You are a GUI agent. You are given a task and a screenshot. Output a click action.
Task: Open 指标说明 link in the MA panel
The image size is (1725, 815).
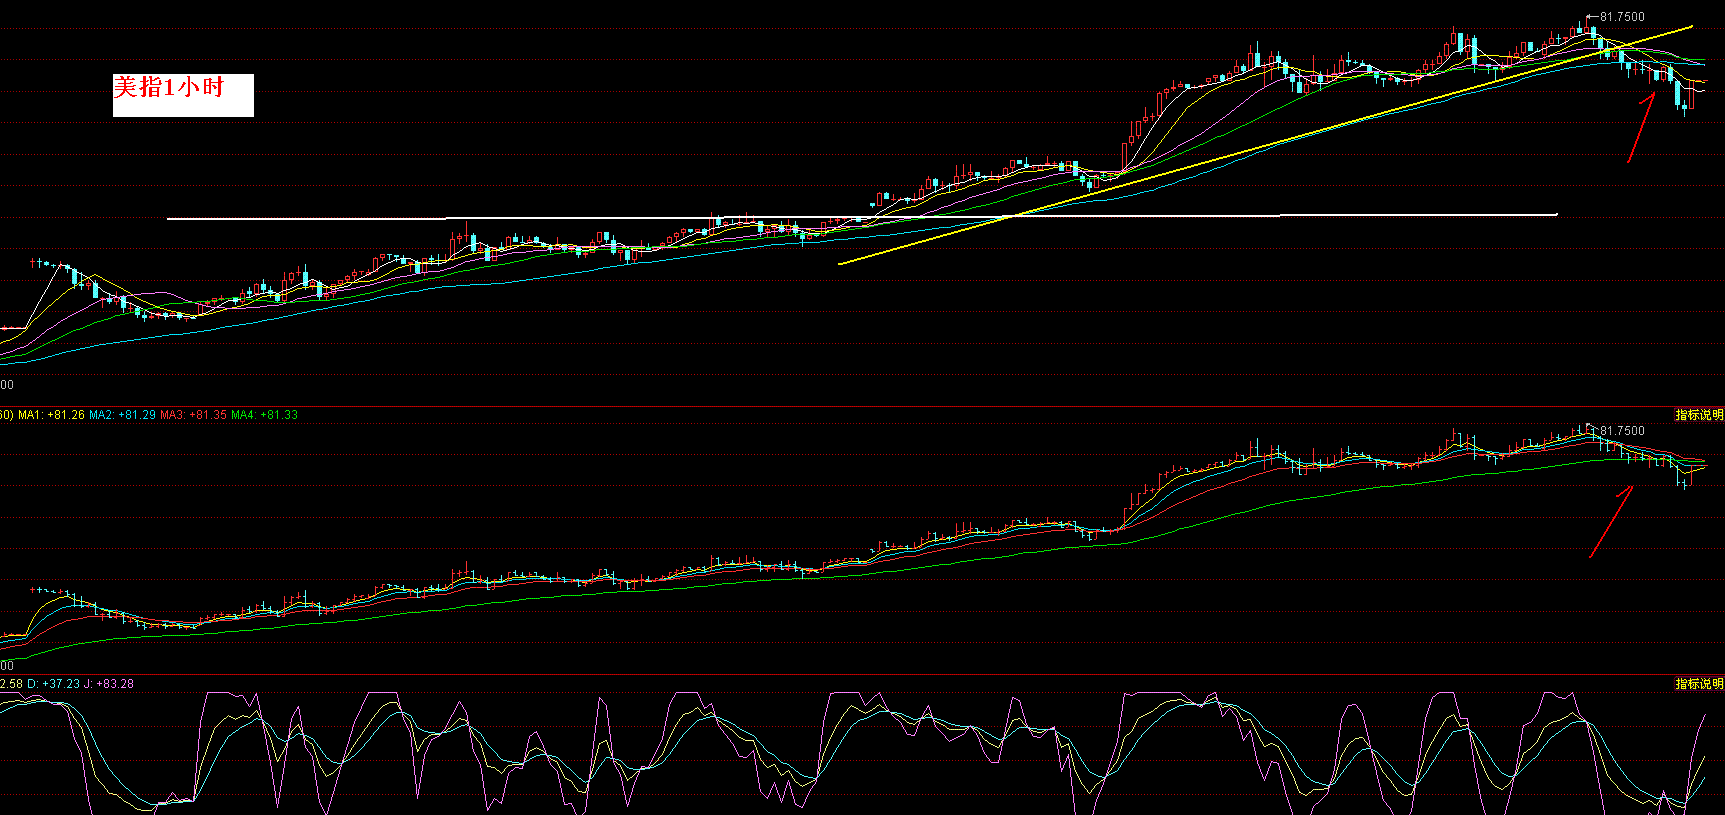(x=1700, y=415)
